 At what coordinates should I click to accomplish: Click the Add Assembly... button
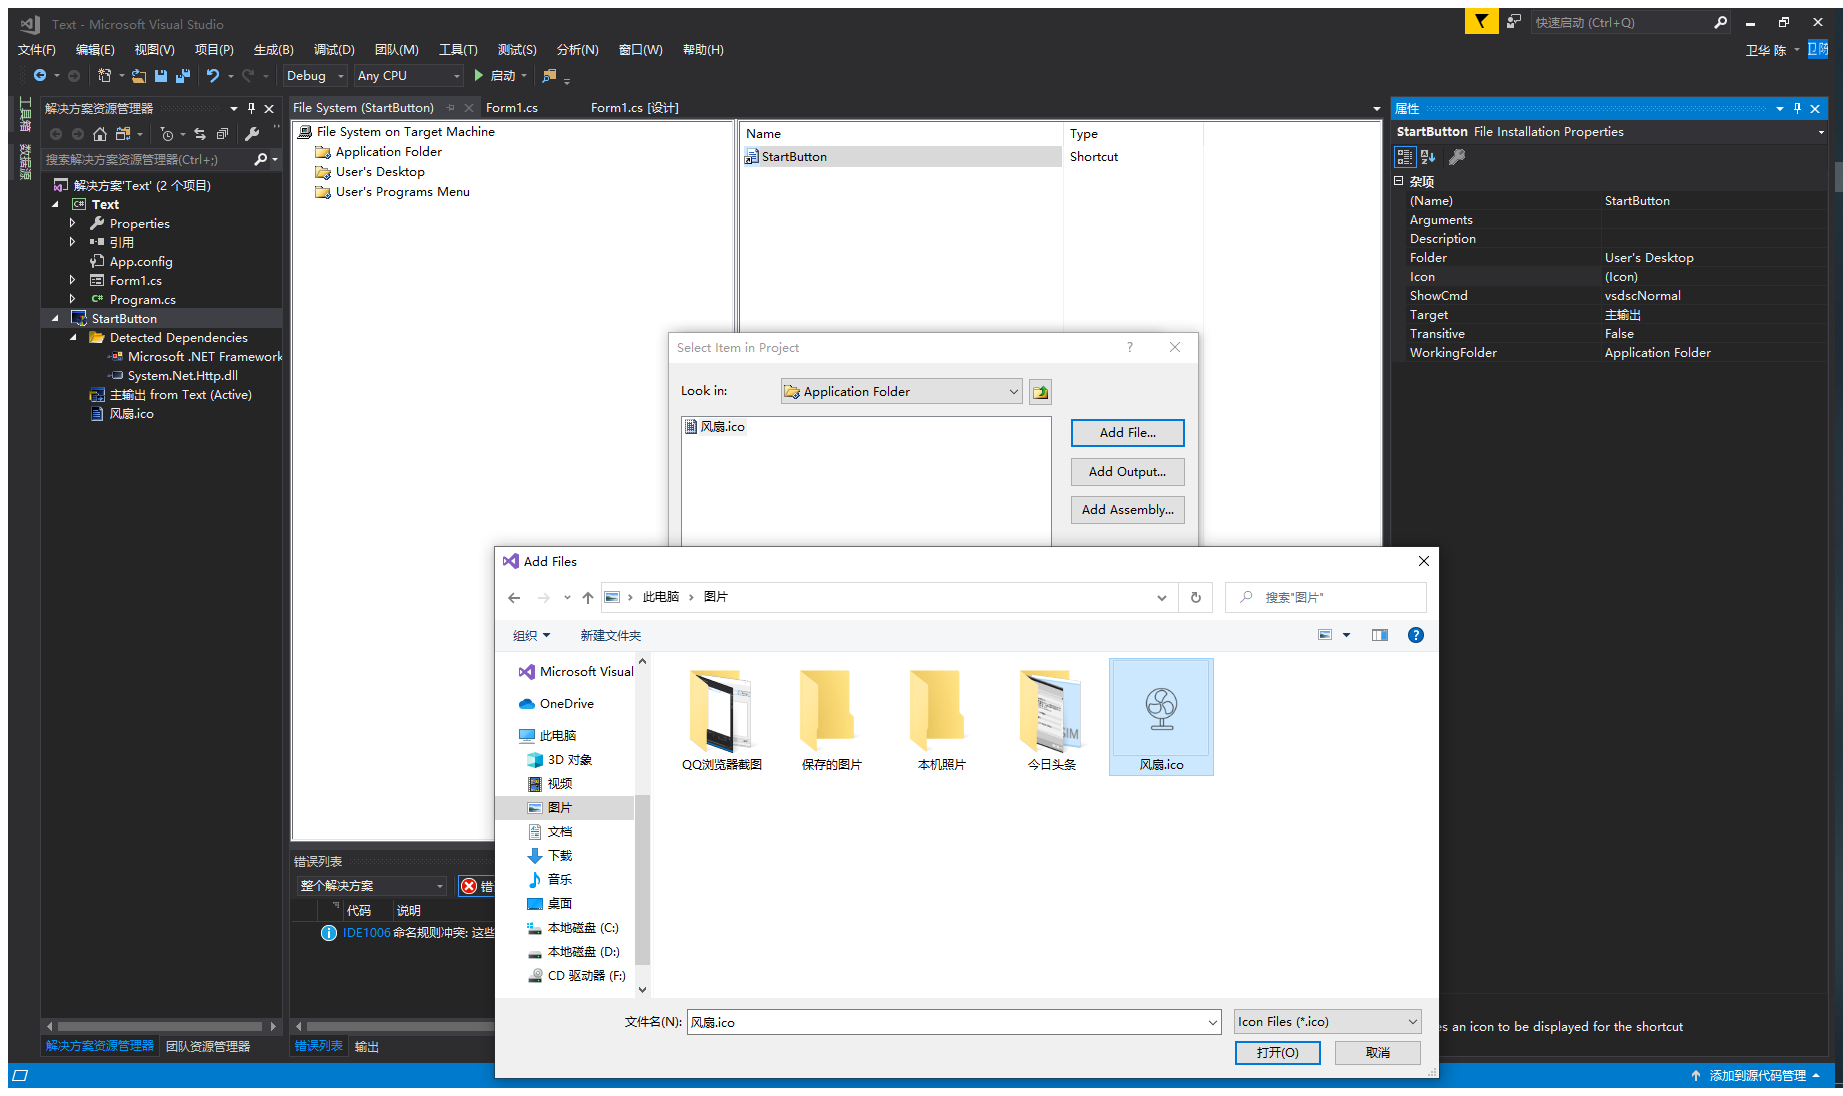point(1127,509)
